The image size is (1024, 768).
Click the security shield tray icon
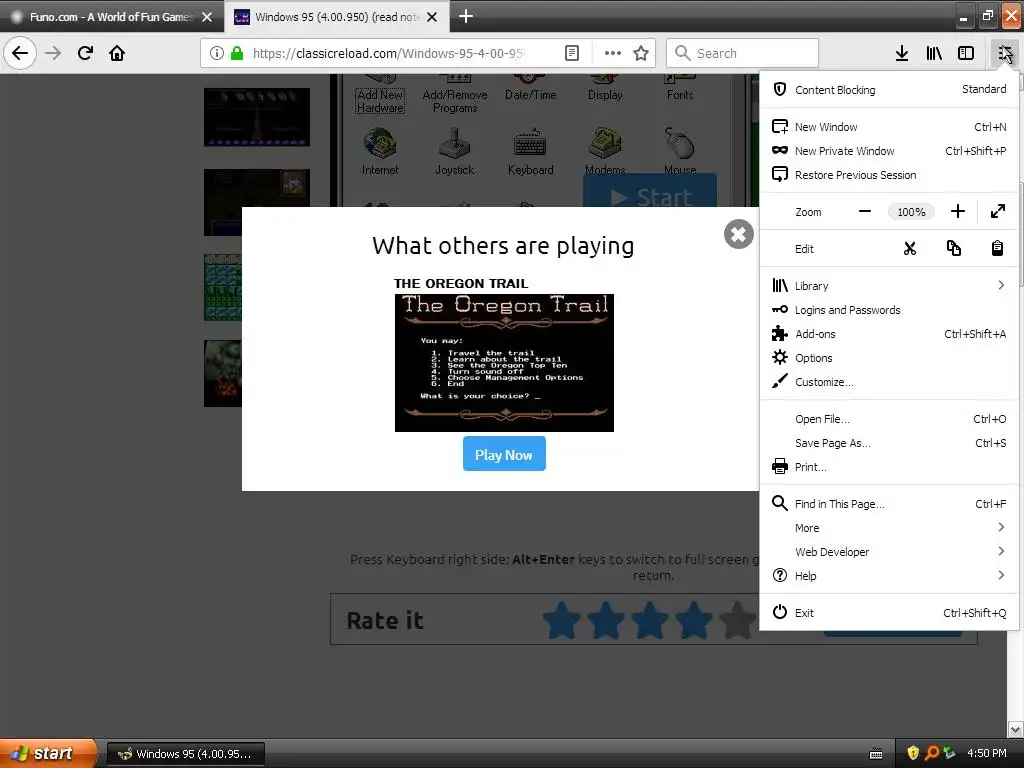click(x=913, y=753)
